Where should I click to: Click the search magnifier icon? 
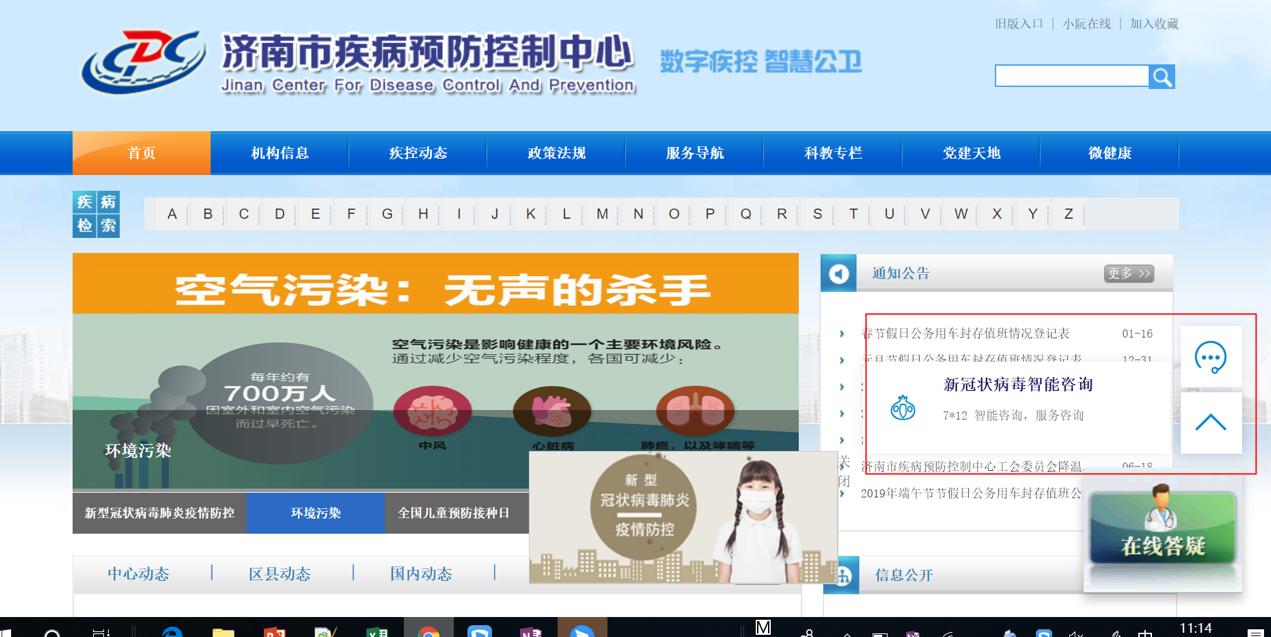[1161, 75]
